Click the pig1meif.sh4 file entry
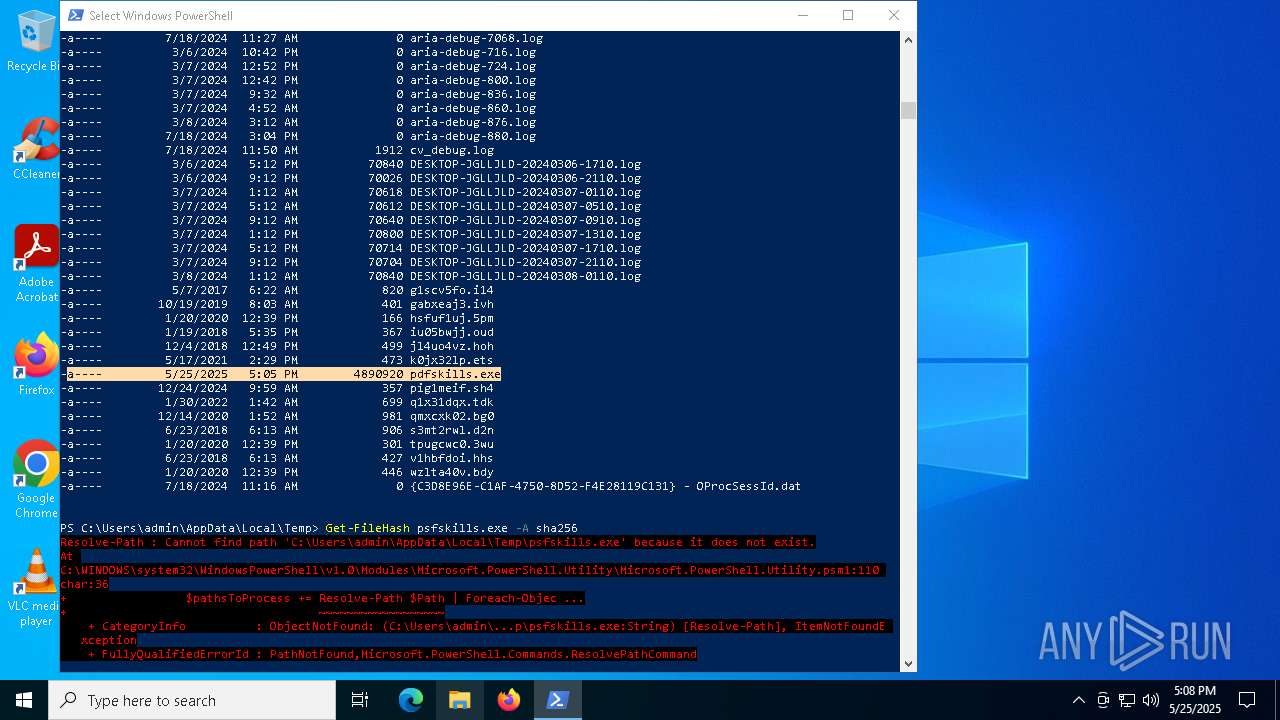The width and height of the screenshot is (1280, 720). click(x=452, y=388)
